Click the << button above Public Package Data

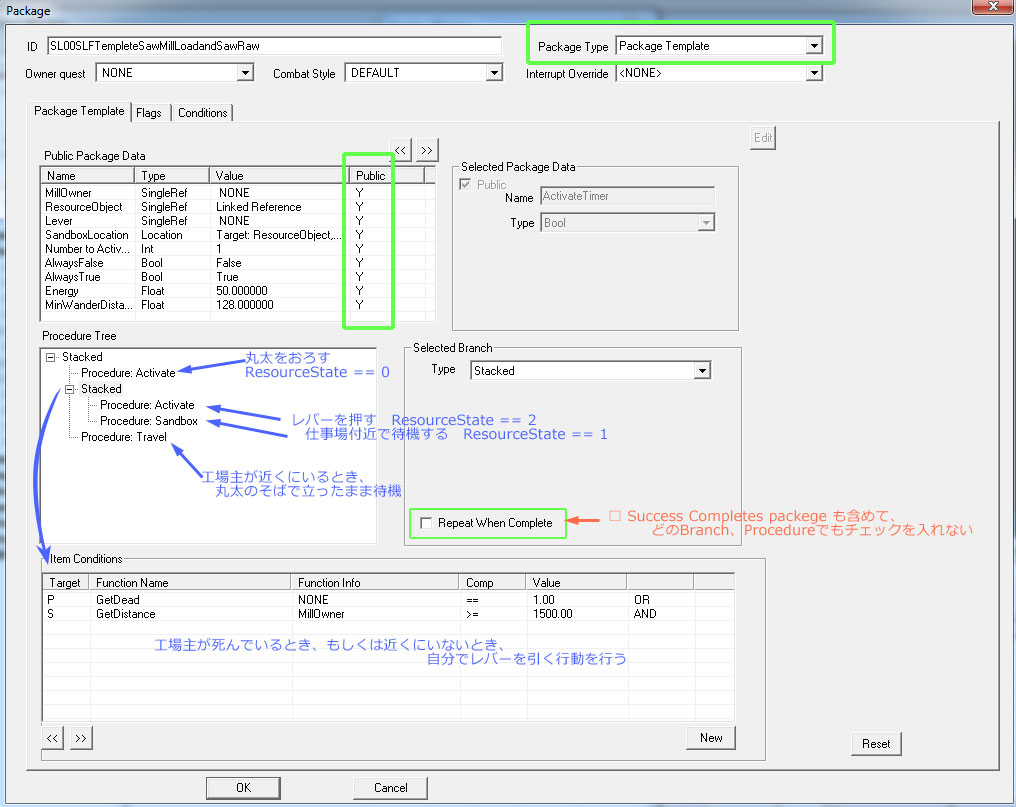pos(400,150)
